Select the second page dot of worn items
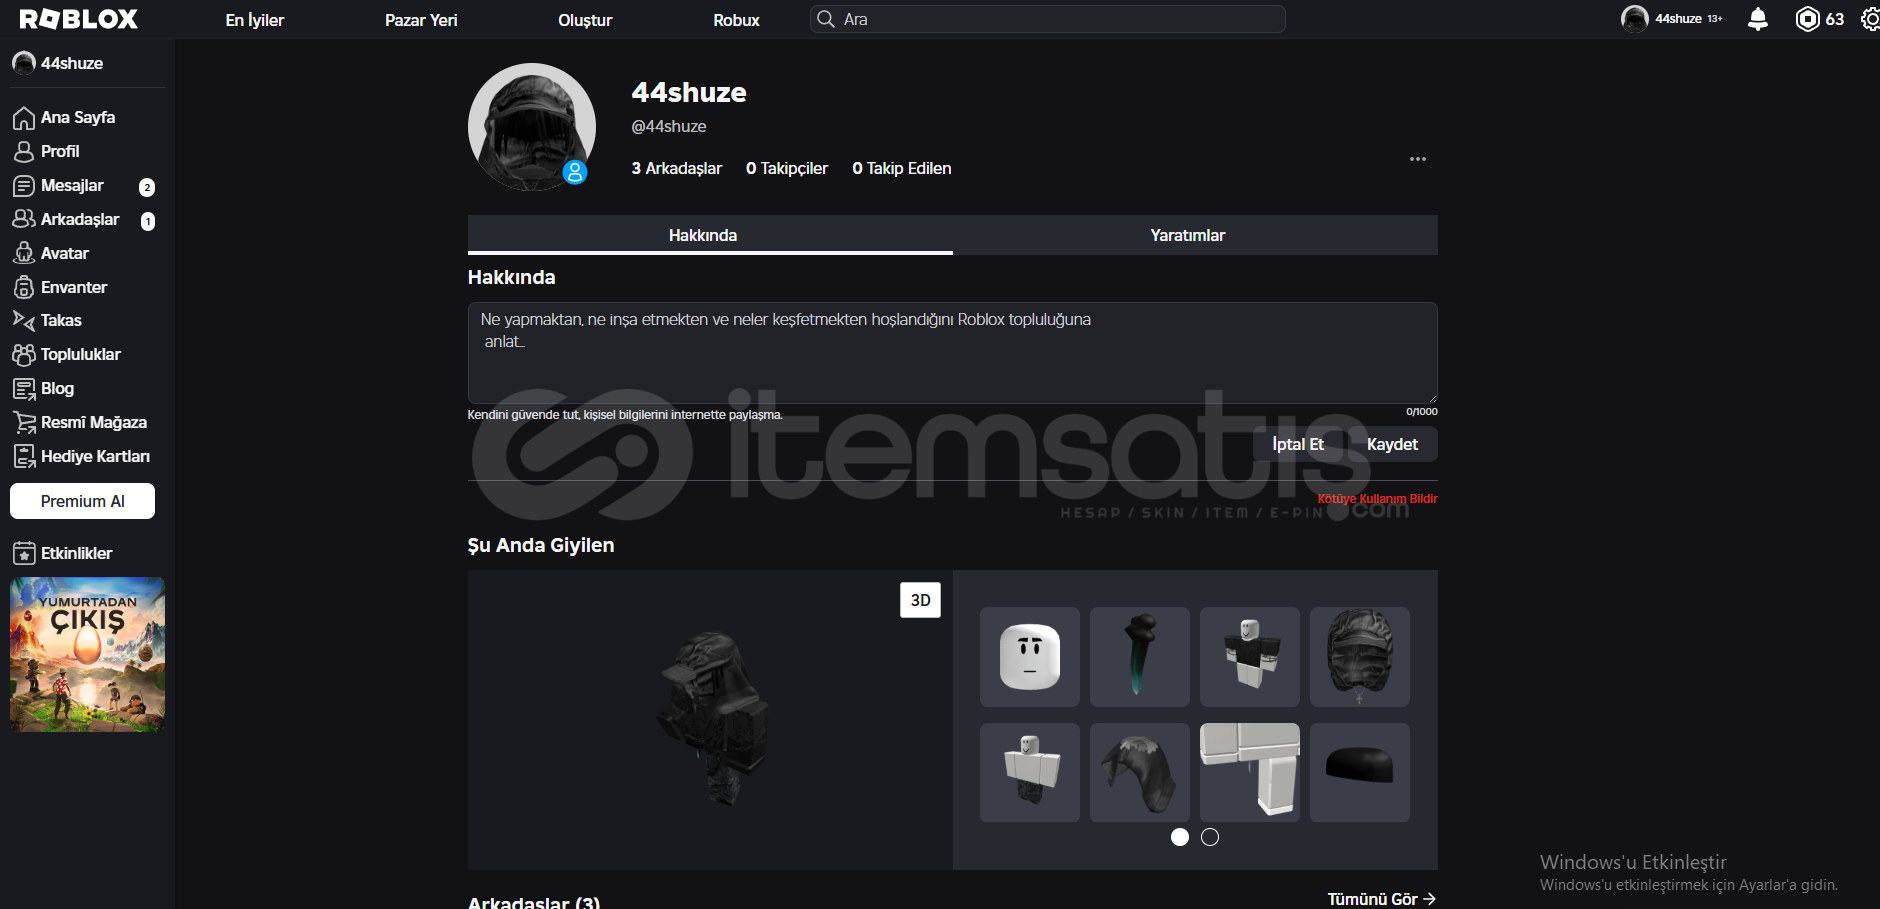This screenshot has height=909, width=1880. pos(1210,837)
